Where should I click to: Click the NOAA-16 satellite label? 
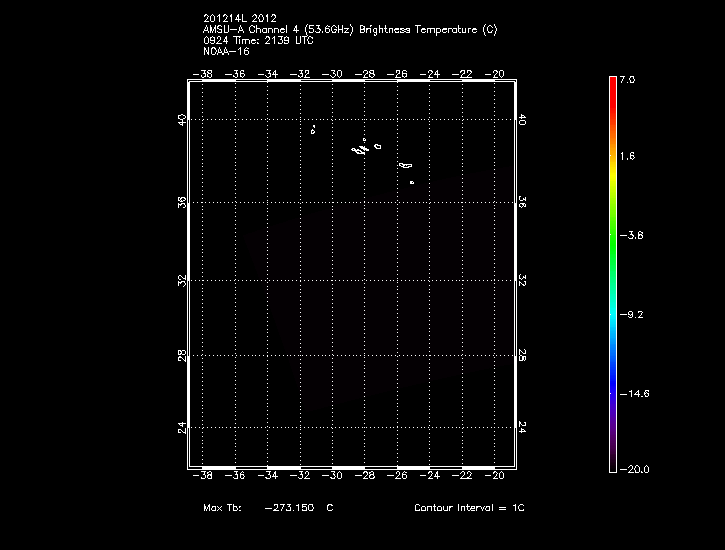click(226, 49)
